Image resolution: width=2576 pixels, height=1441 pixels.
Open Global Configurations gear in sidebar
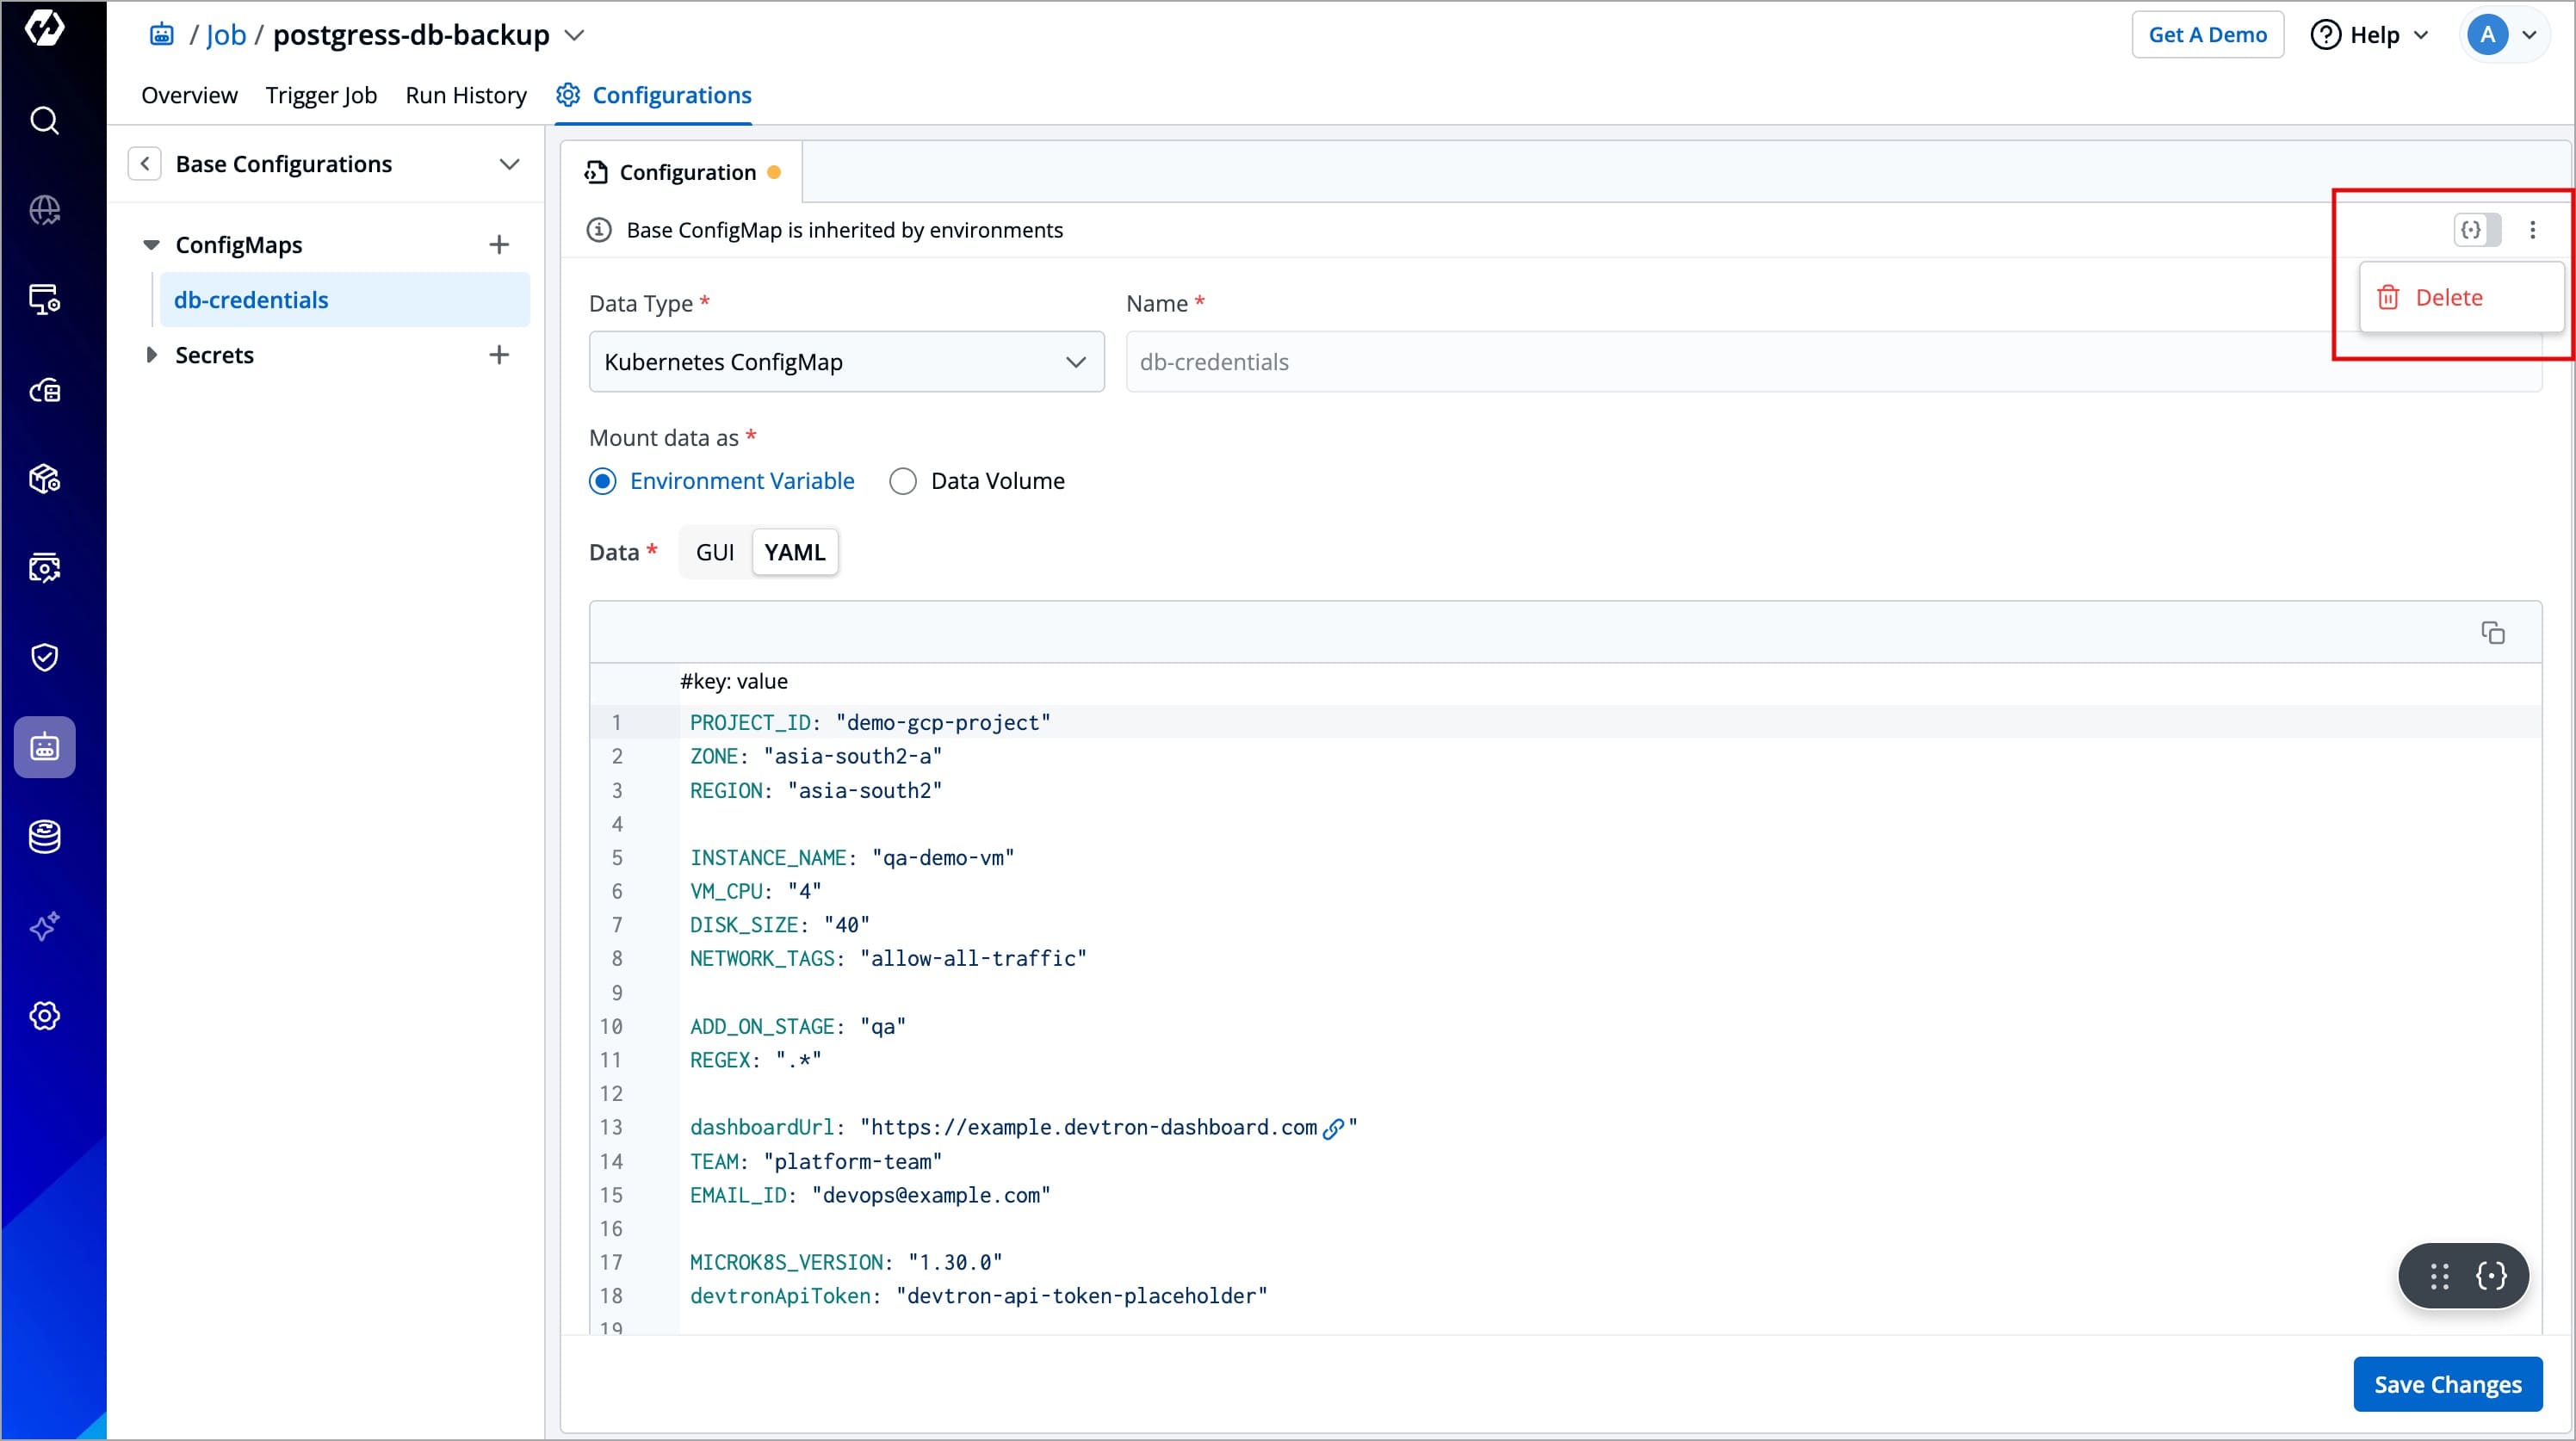click(44, 1016)
